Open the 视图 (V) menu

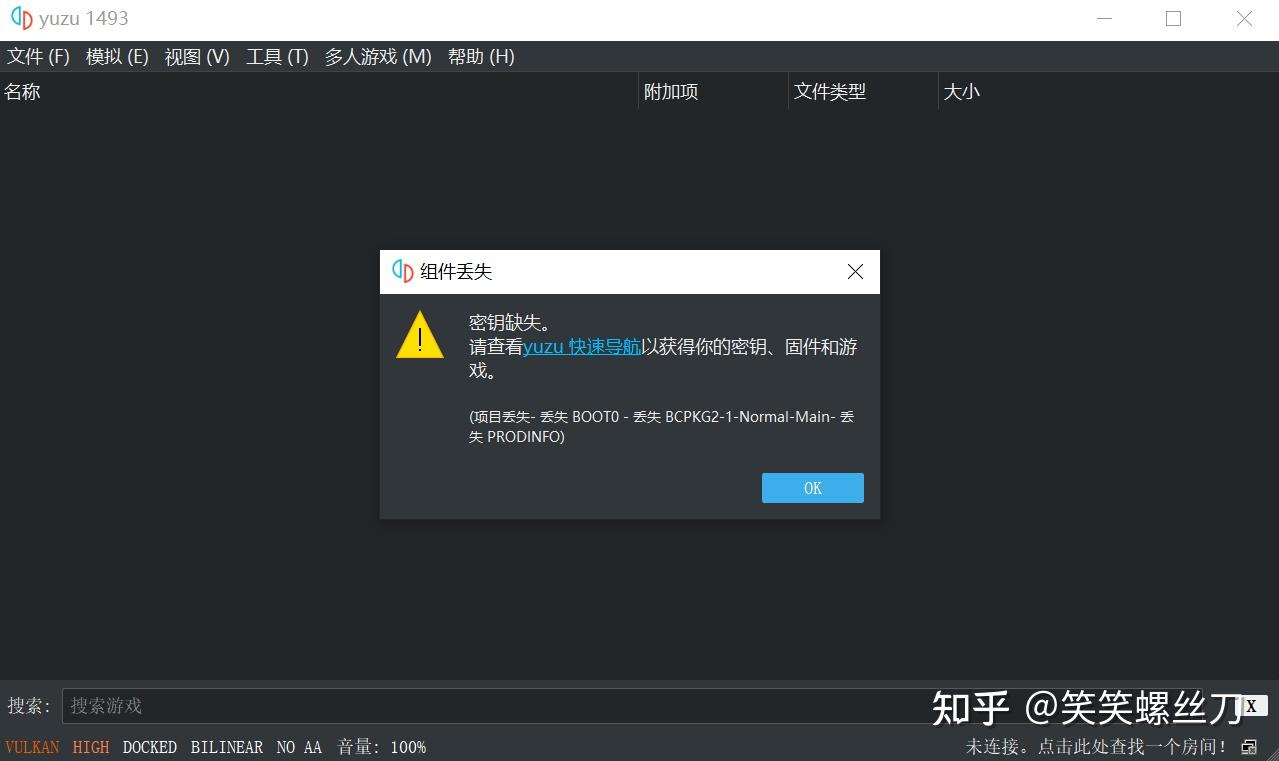coord(197,57)
